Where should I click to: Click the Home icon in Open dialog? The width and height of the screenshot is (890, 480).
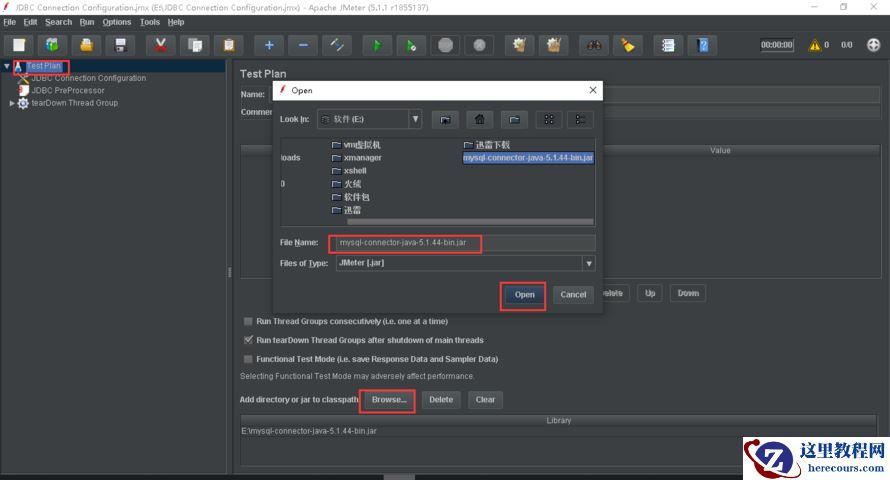point(480,120)
